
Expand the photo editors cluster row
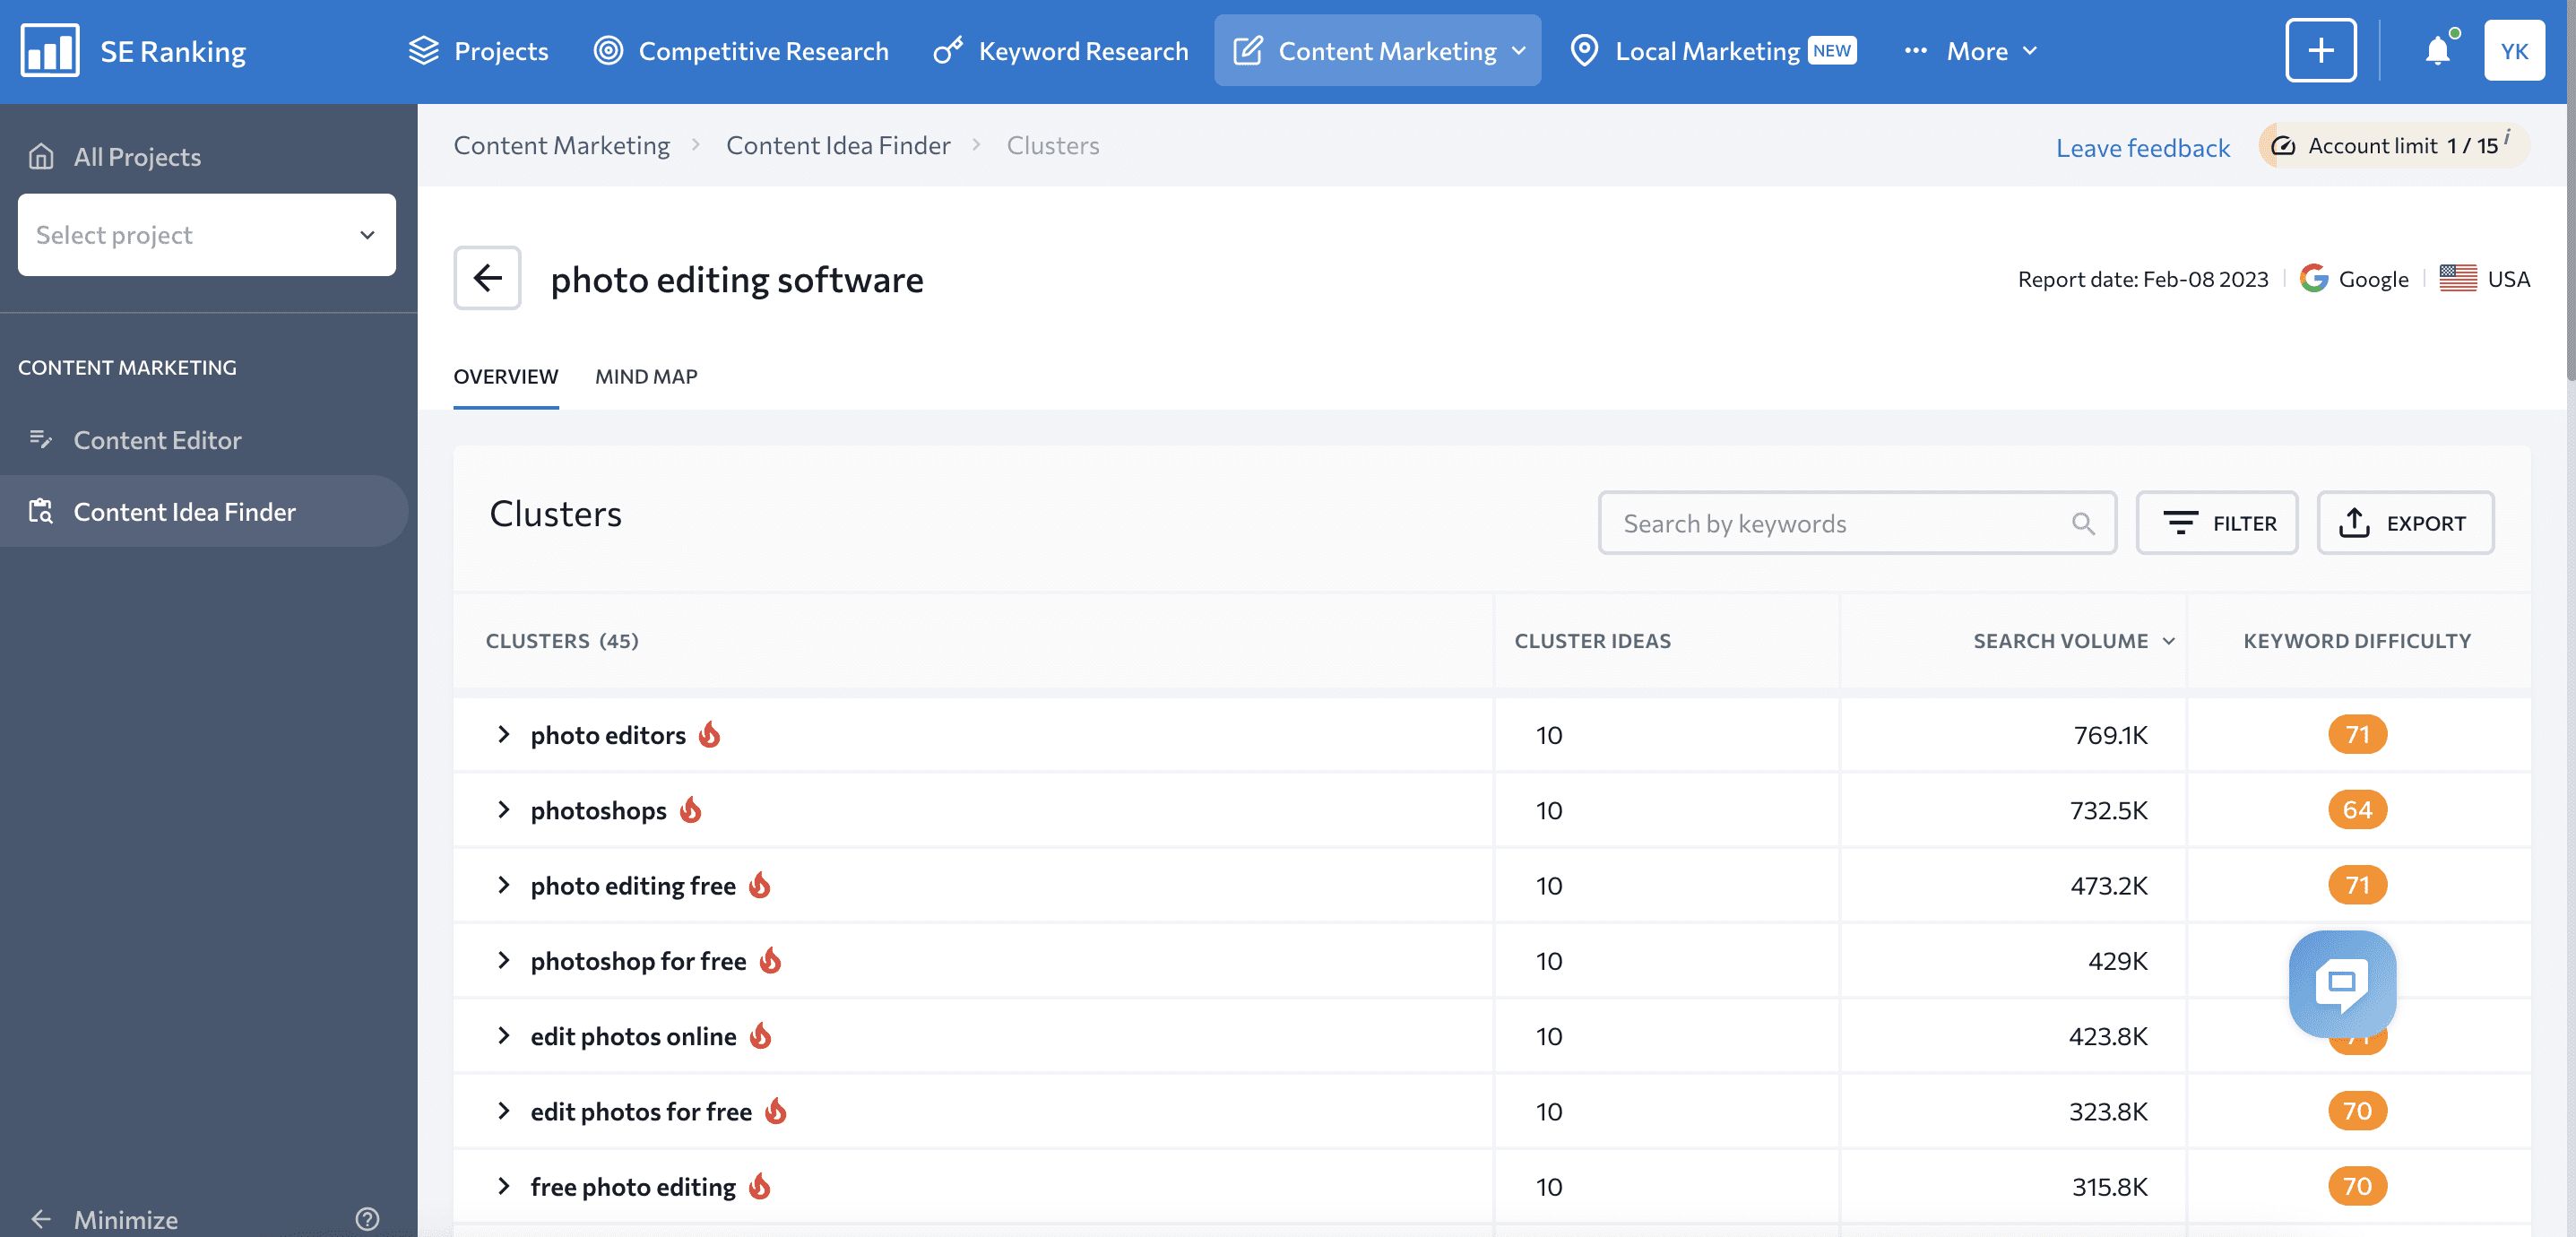click(x=503, y=734)
